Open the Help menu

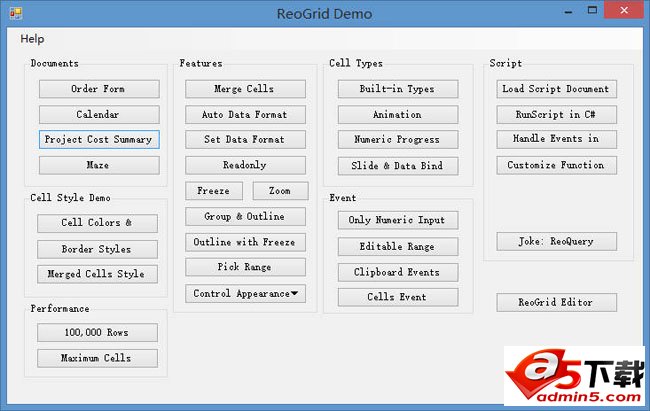[32, 39]
